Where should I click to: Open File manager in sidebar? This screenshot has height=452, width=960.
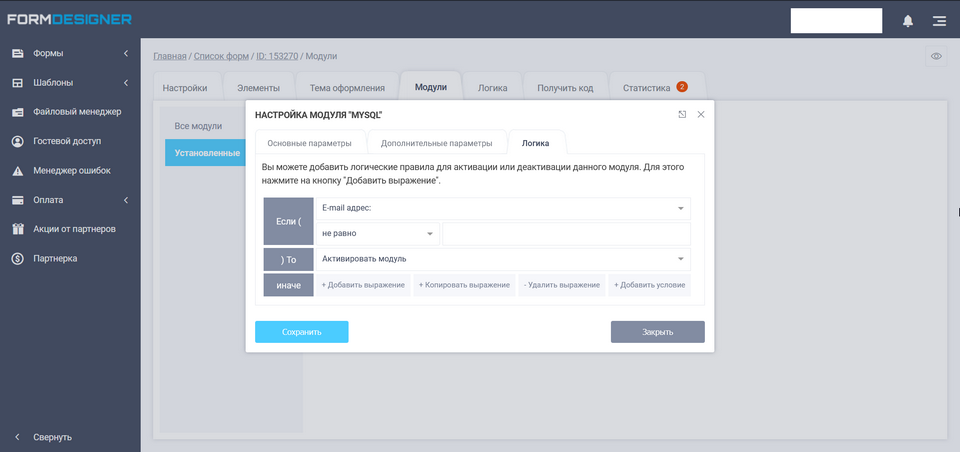pos(77,112)
